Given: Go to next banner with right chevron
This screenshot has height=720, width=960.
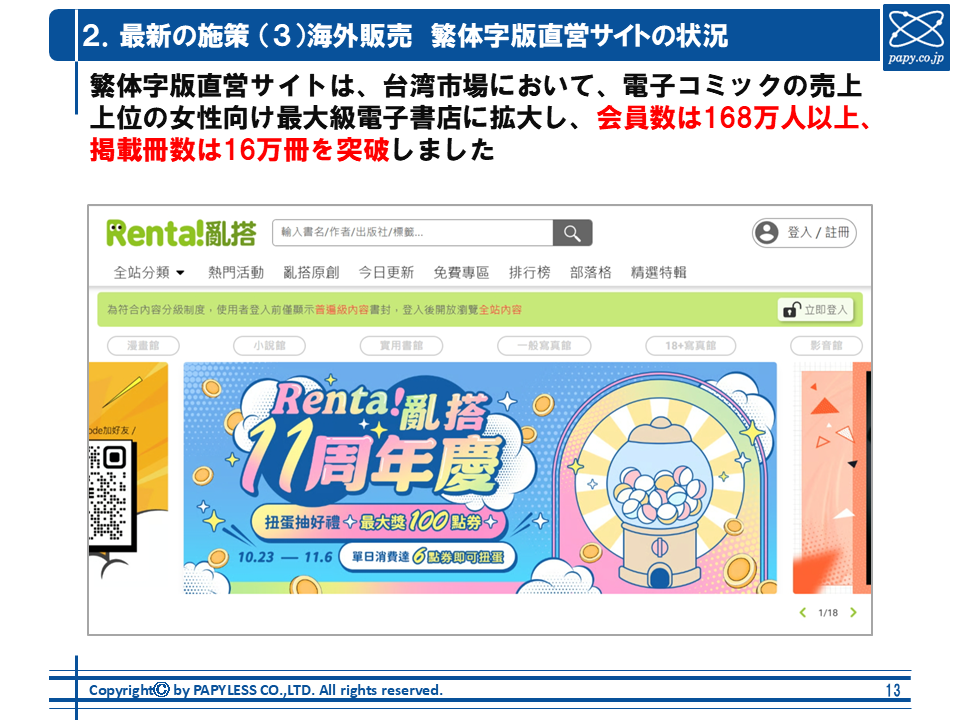Looking at the screenshot, I should 853,612.
